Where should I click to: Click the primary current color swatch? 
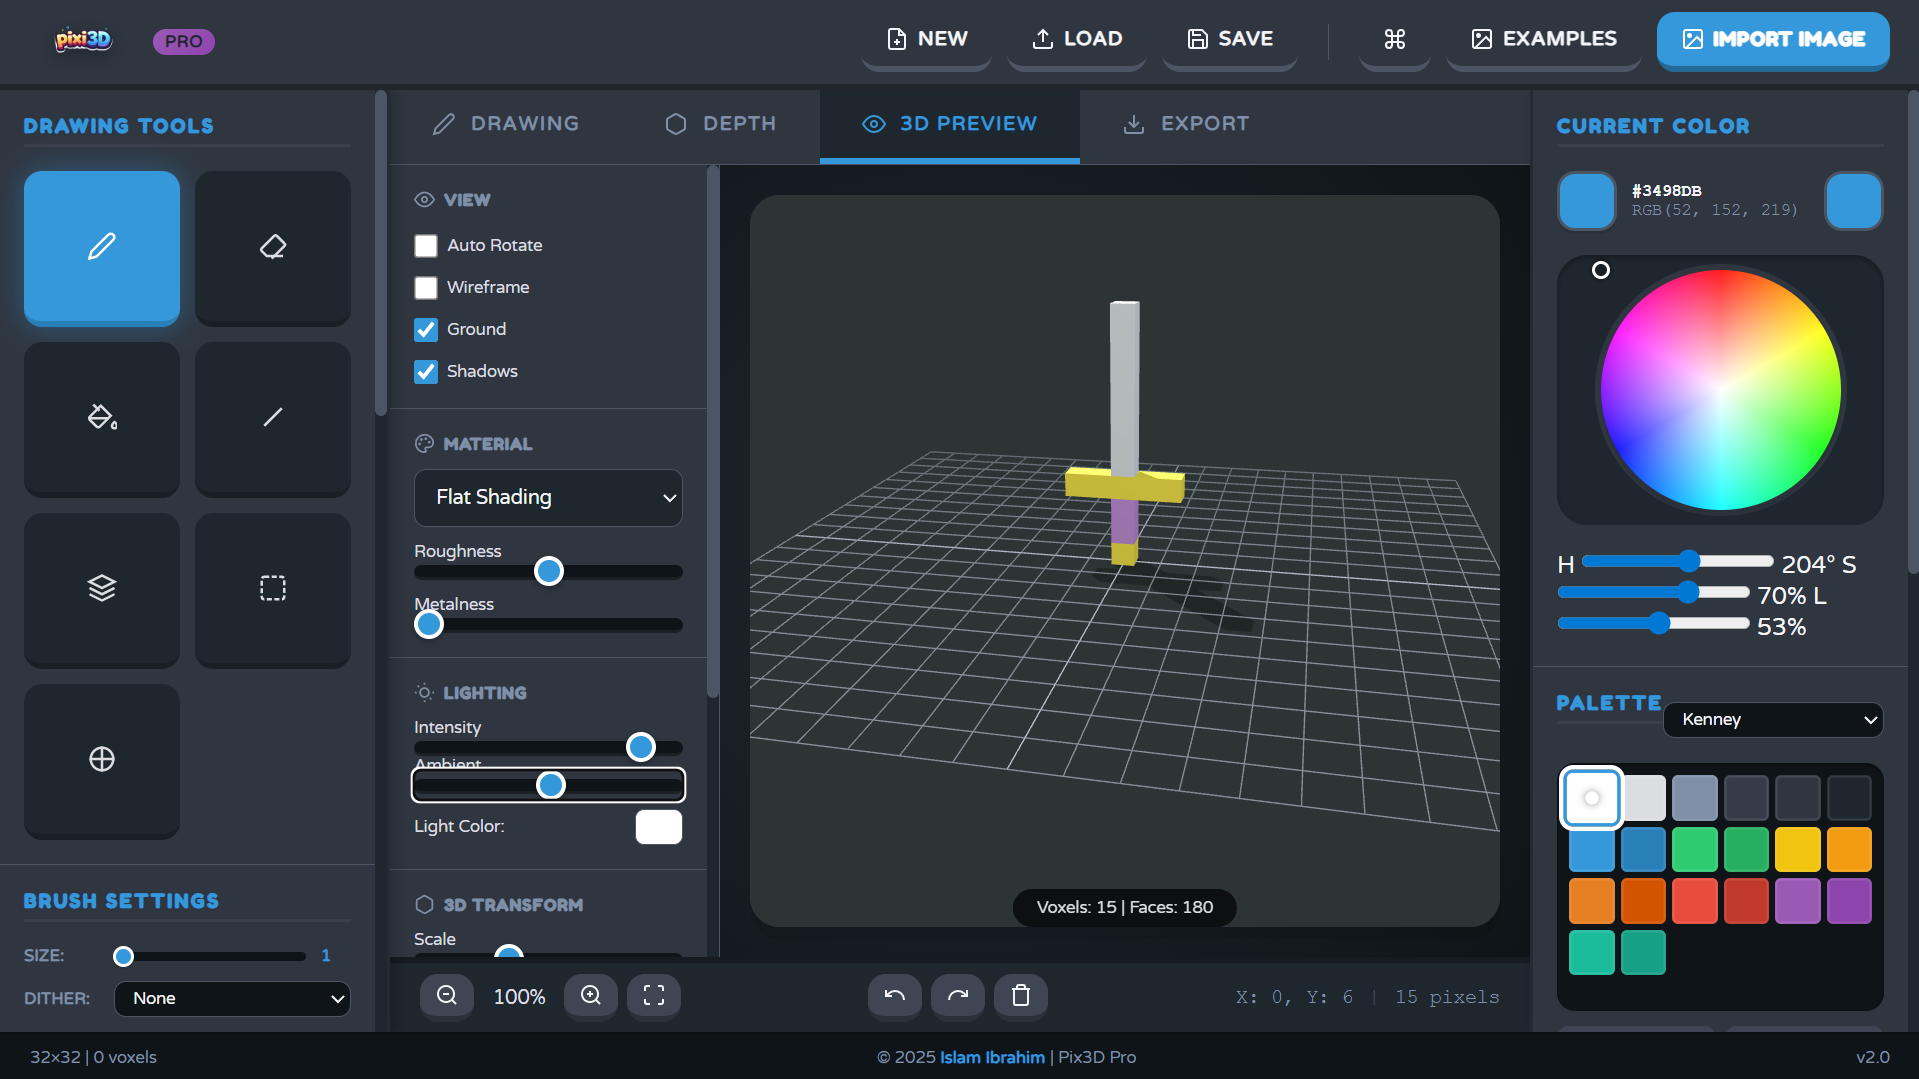coord(1587,201)
